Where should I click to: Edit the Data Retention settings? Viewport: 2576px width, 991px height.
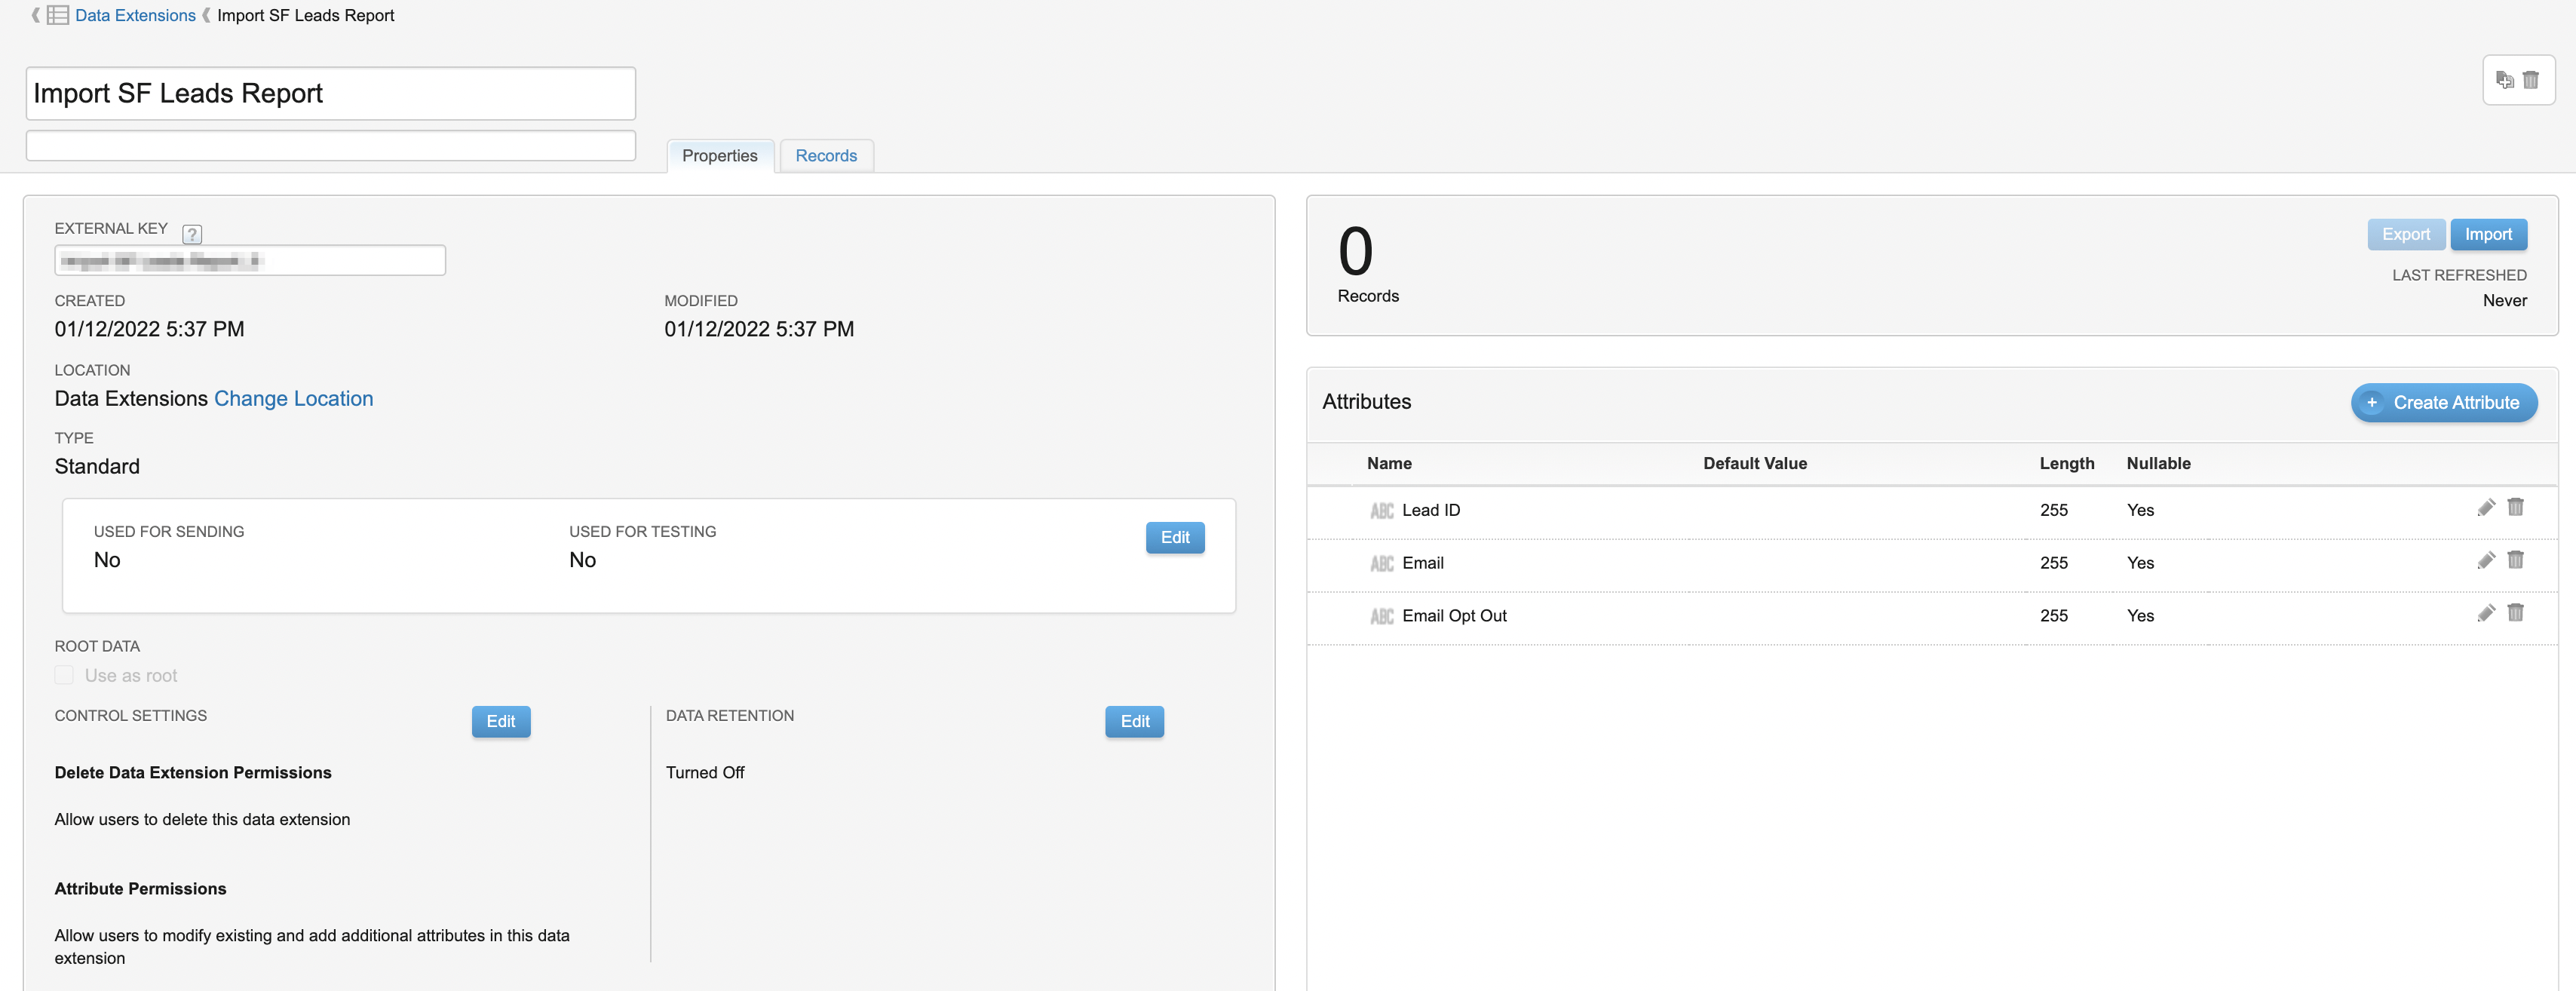coord(1134,721)
